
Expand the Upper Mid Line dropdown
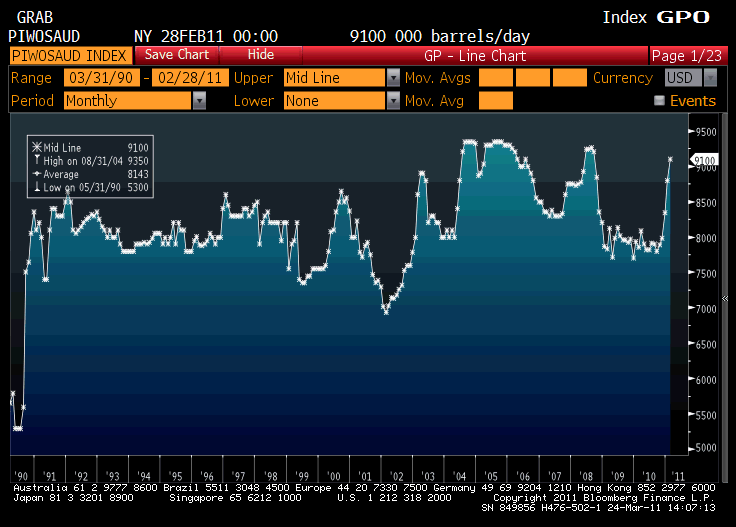pyautogui.click(x=392, y=78)
